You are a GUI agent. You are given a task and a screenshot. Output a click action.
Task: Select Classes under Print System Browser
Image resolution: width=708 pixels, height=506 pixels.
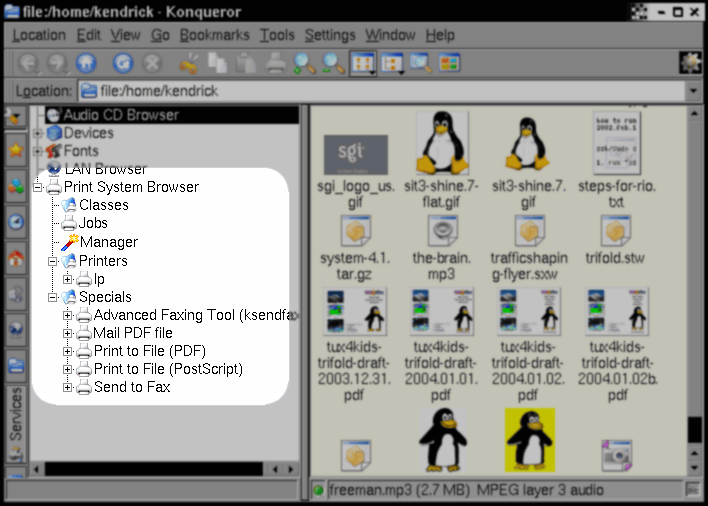tap(103, 205)
